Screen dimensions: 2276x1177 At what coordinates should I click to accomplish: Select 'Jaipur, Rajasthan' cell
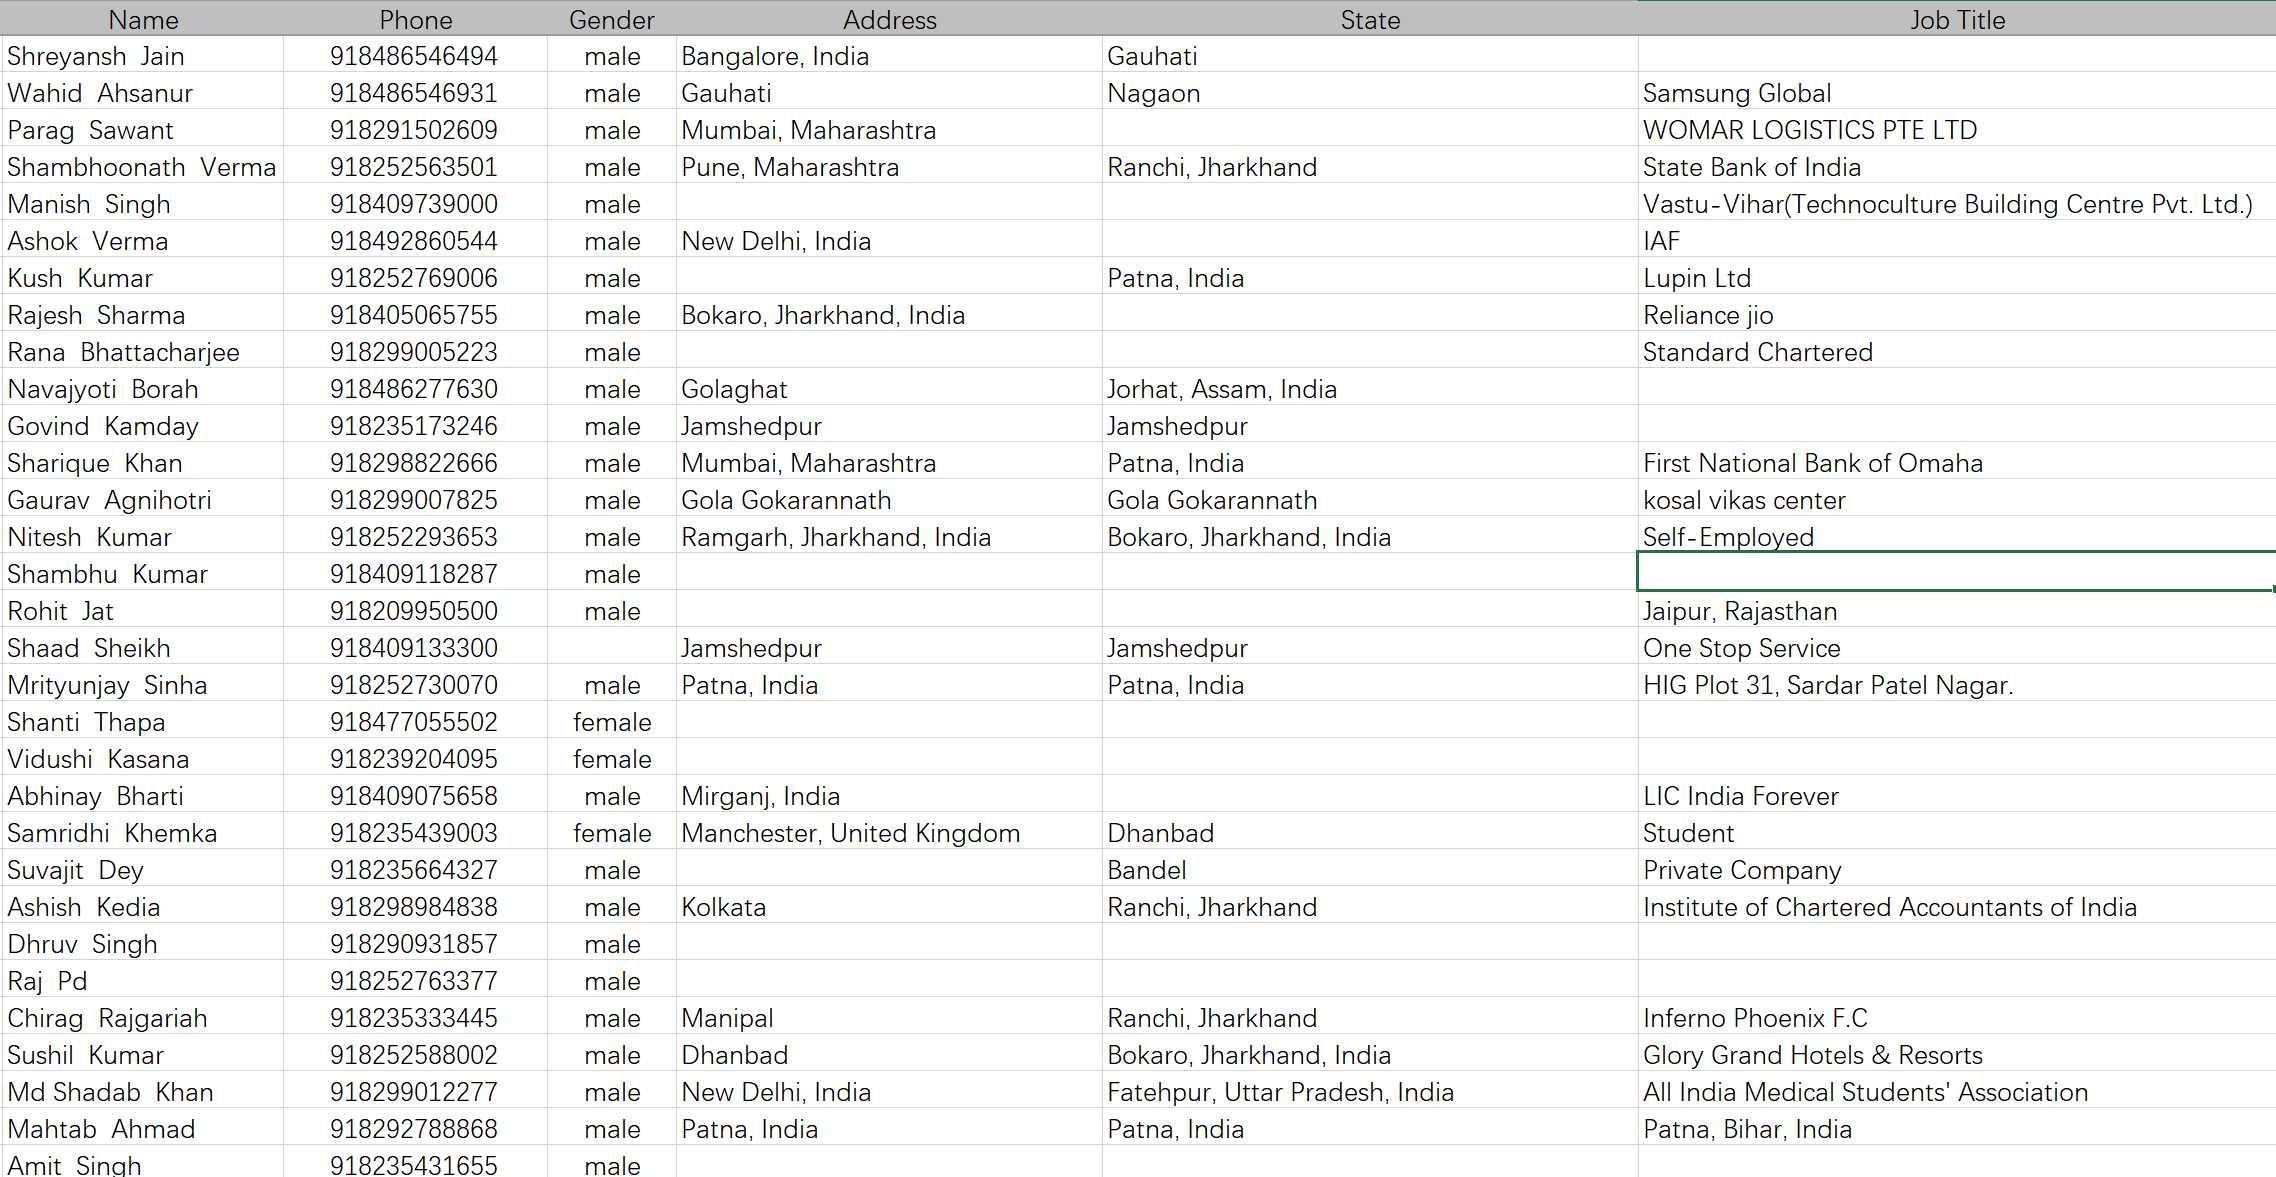point(1957,611)
